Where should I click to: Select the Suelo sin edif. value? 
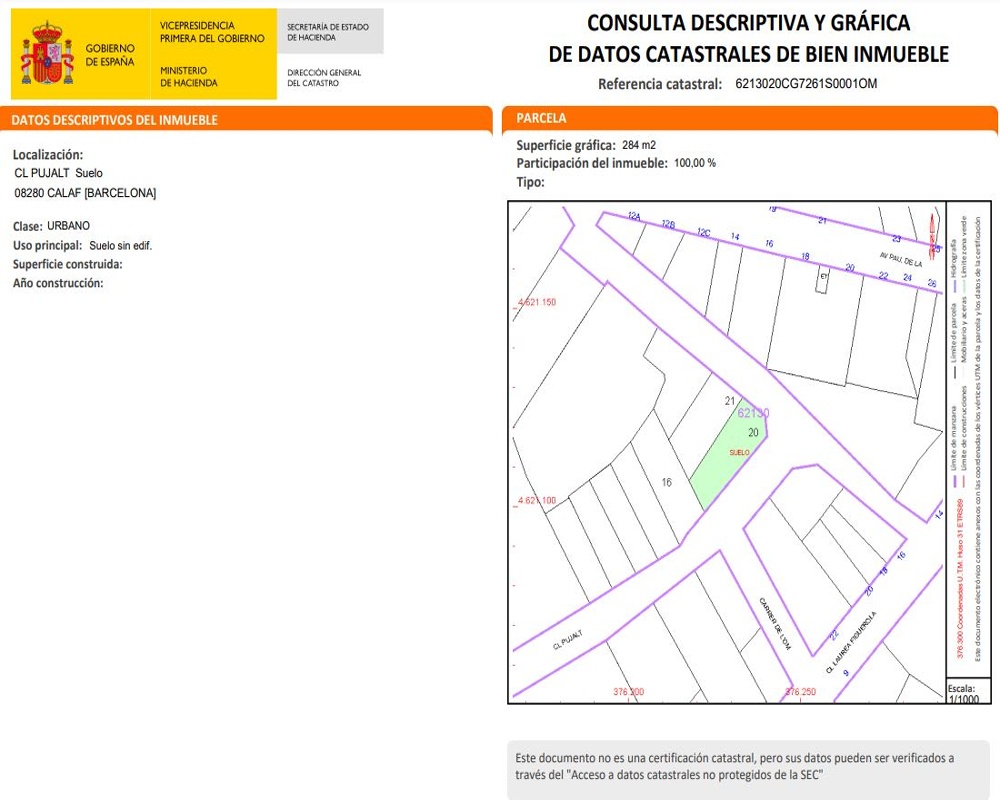tap(121, 246)
